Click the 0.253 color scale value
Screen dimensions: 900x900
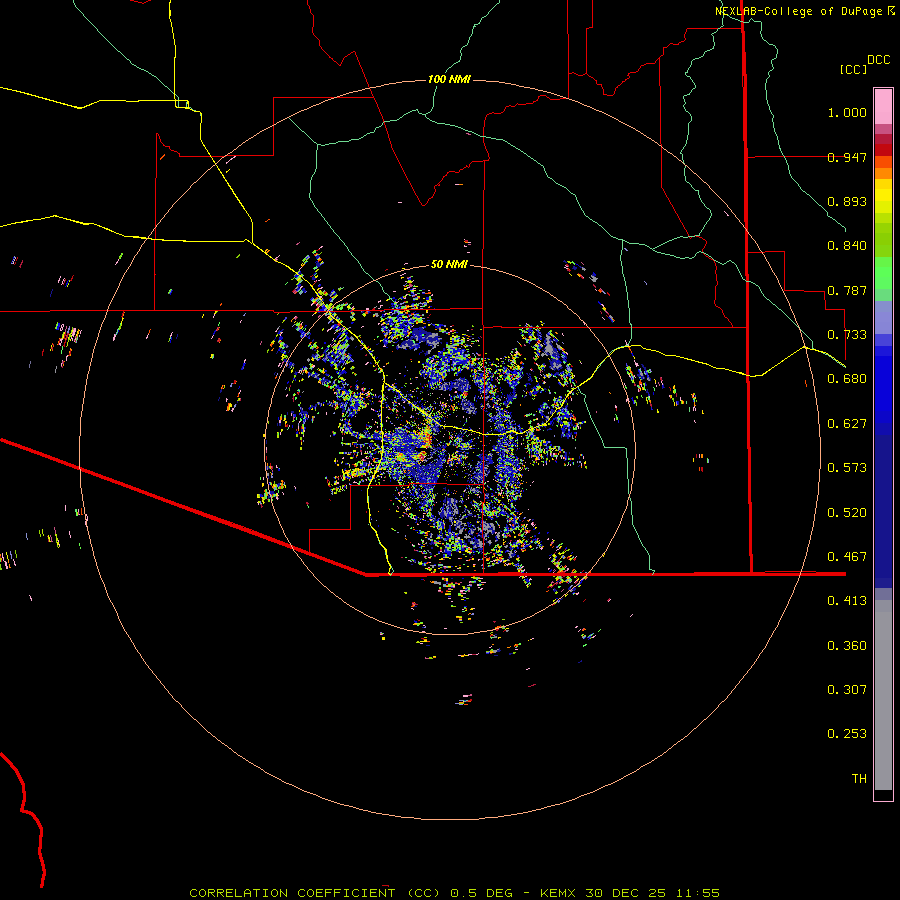click(847, 734)
